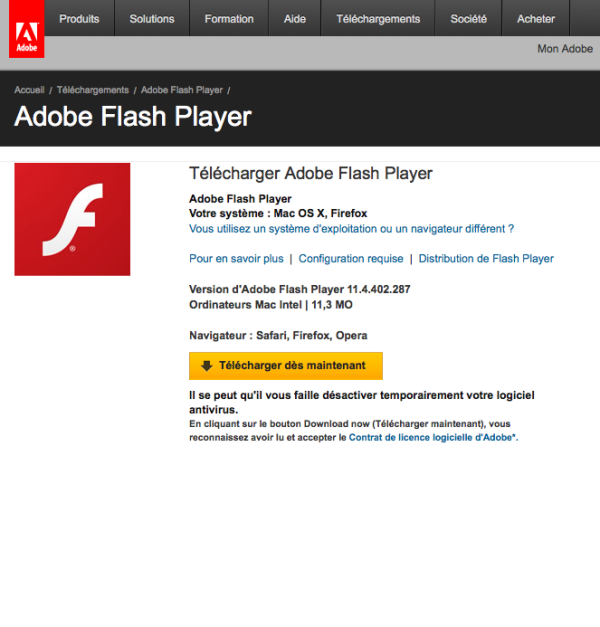The image size is (600, 627).
Task: Click the Adobe Flash Player breadcrumb
Action: pos(182,90)
